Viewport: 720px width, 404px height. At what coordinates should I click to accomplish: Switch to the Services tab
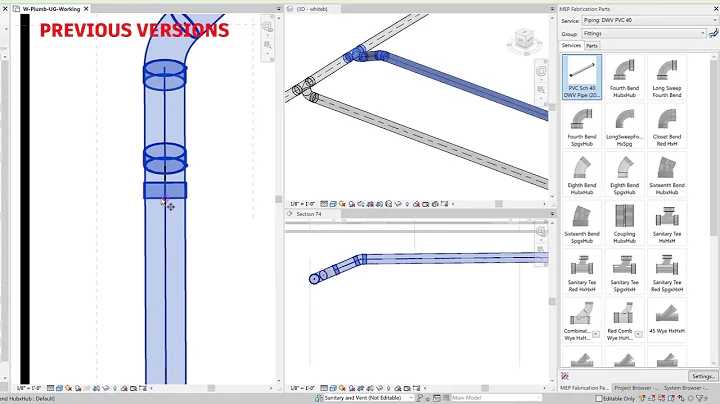pyautogui.click(x=571, y=45)
